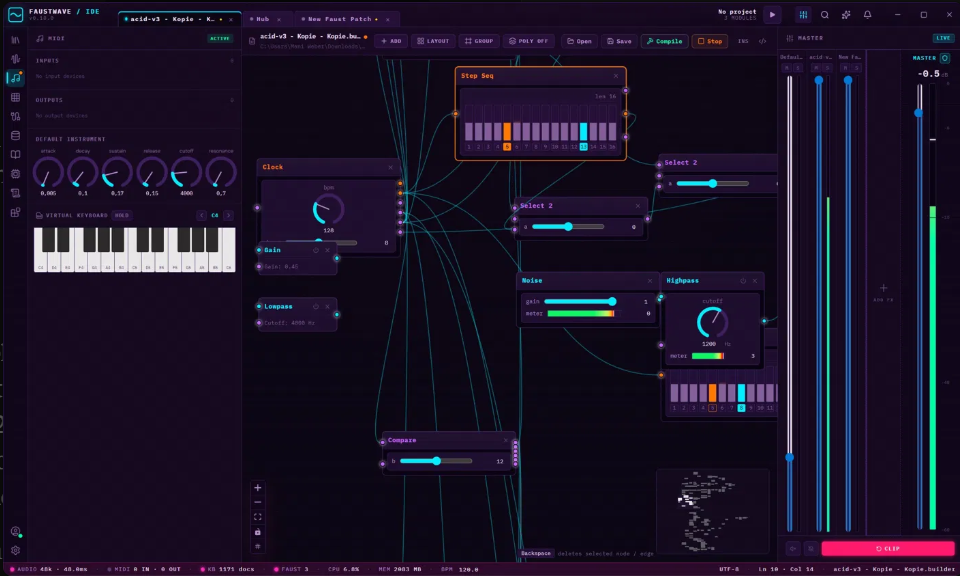The width and height of the screenshot is (960, 576).
Task: Open the database sidebar icon
Action: tap(15, 135)
